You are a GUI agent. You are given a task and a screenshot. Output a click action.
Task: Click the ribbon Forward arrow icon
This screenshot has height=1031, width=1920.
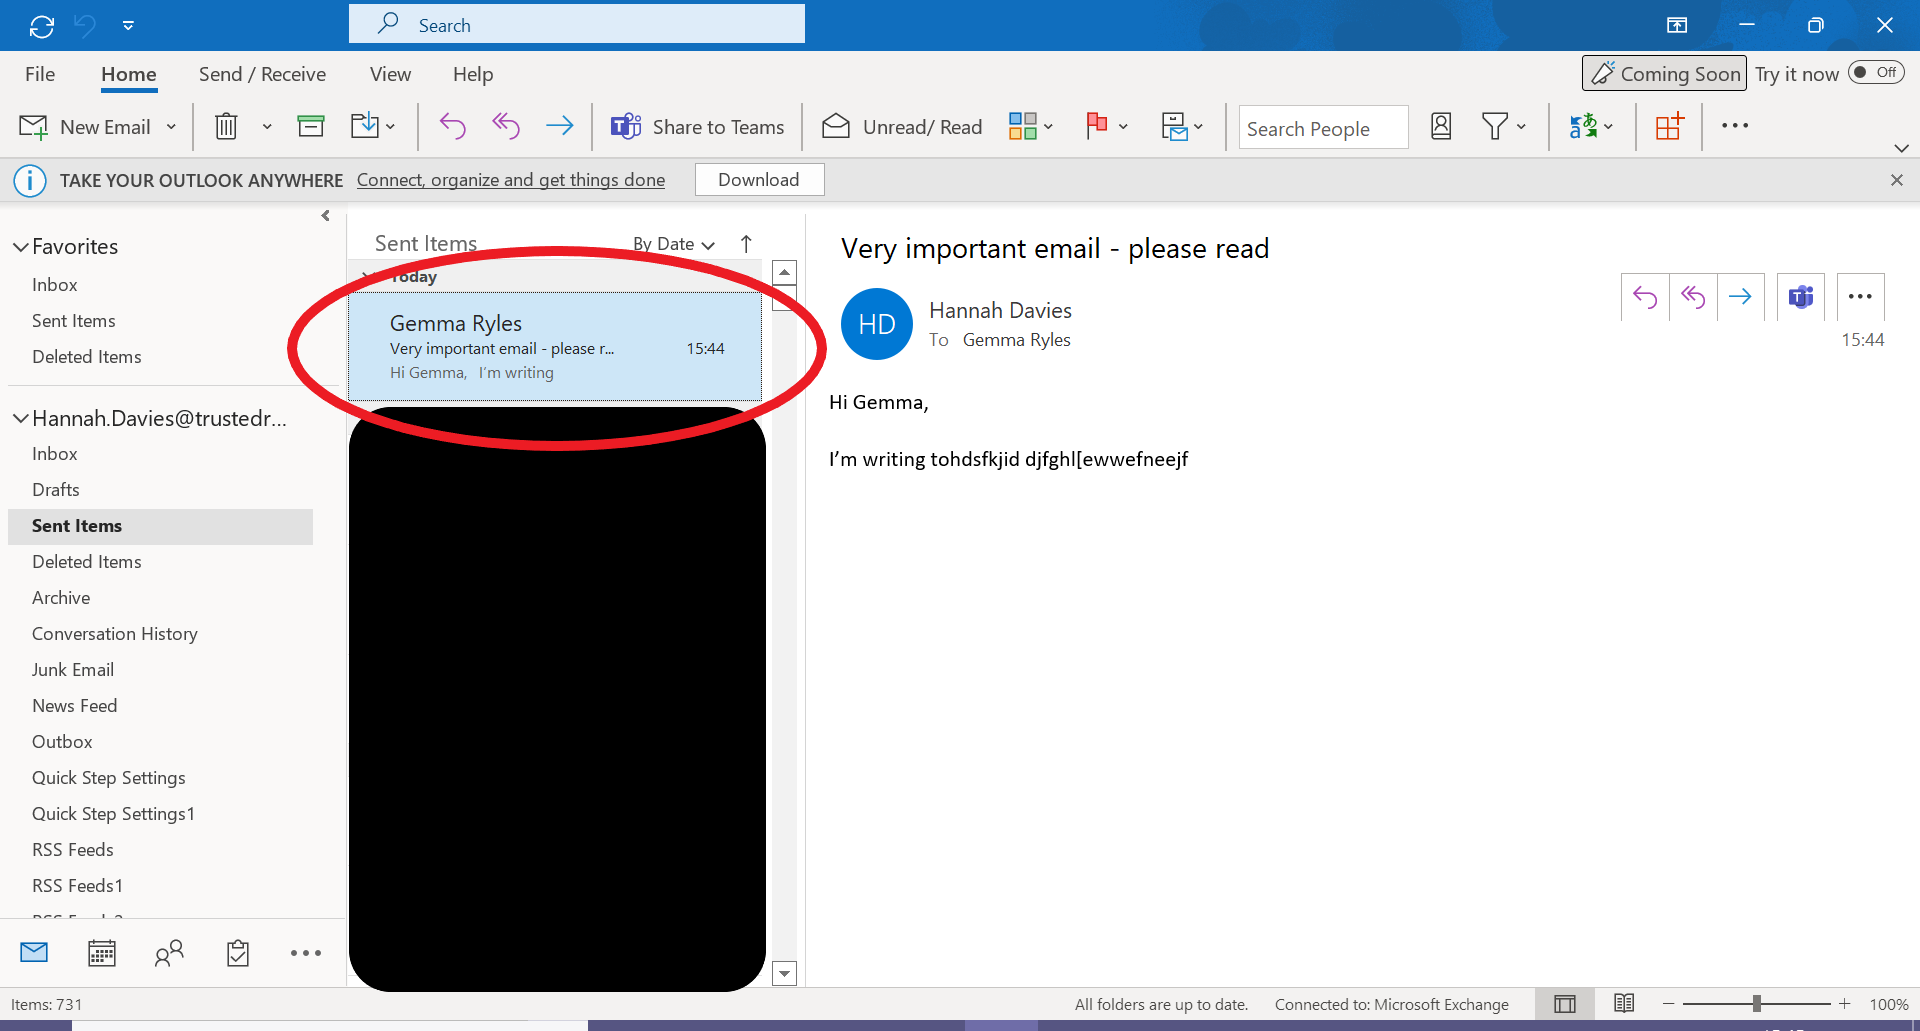click(560, 126)
